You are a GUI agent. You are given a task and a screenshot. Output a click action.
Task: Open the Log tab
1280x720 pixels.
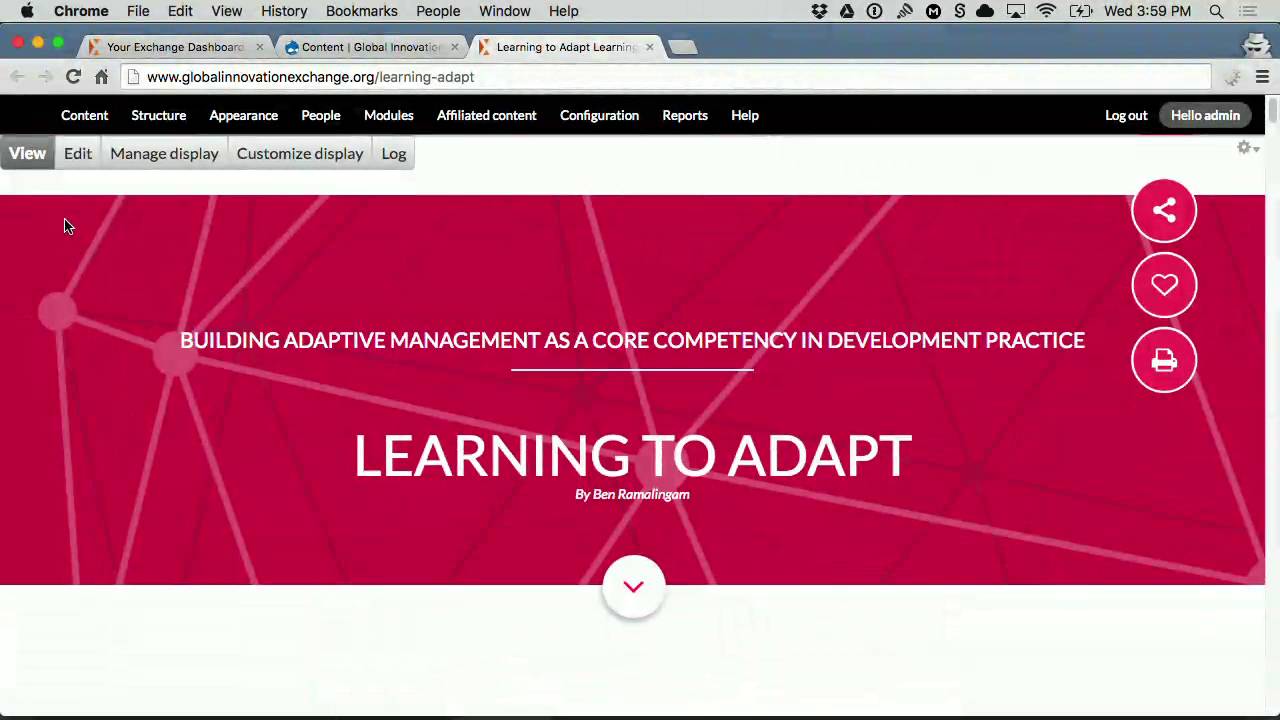[394, 153]
